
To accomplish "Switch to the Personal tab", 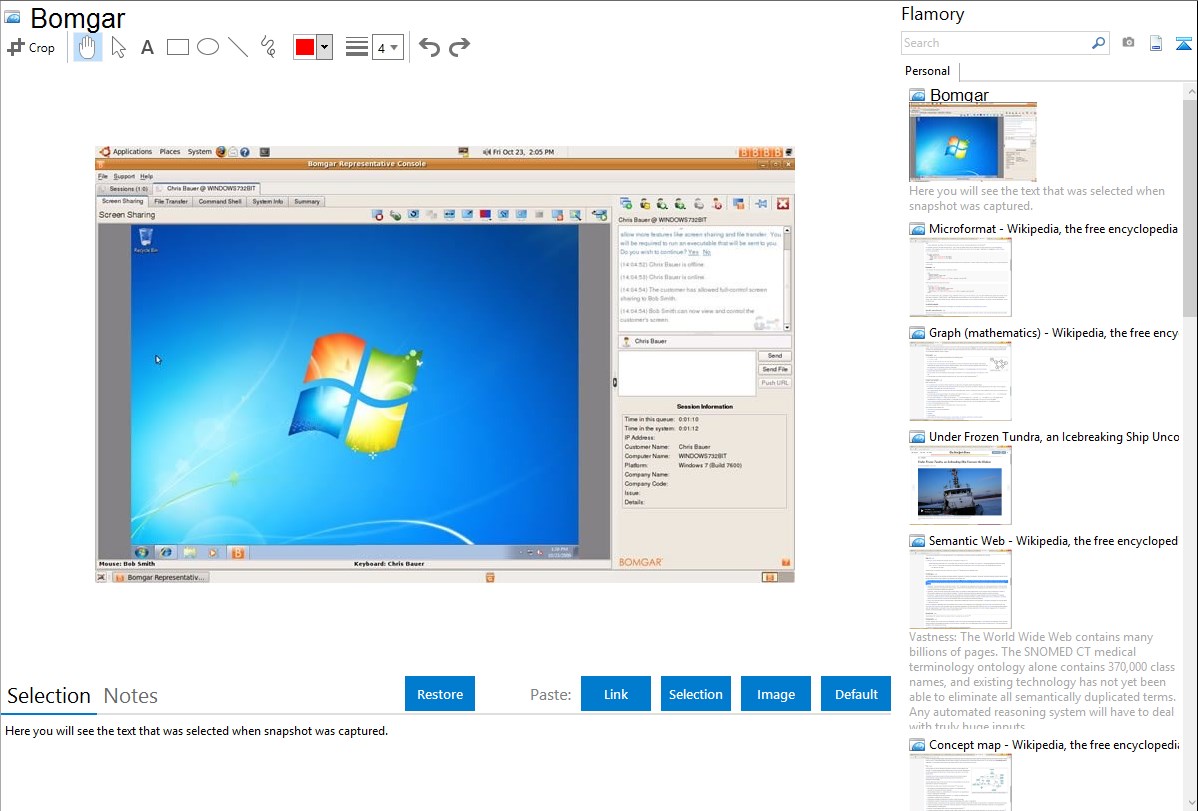I will pyautogui.click(x=928, y=71).
